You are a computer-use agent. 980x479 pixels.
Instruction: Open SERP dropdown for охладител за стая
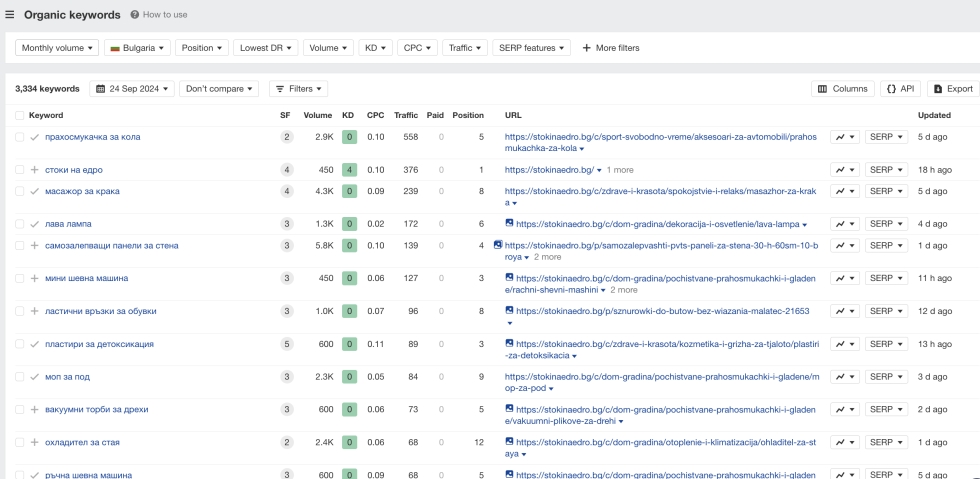pos(886,442)
